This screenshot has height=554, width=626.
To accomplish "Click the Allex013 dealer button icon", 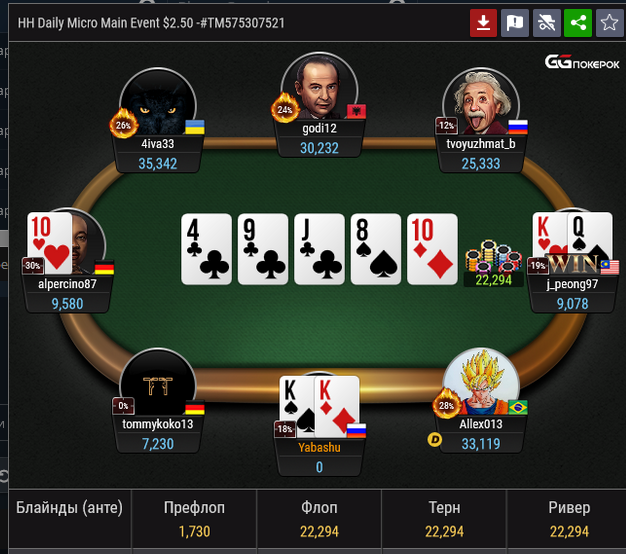I will pos(434,440).
